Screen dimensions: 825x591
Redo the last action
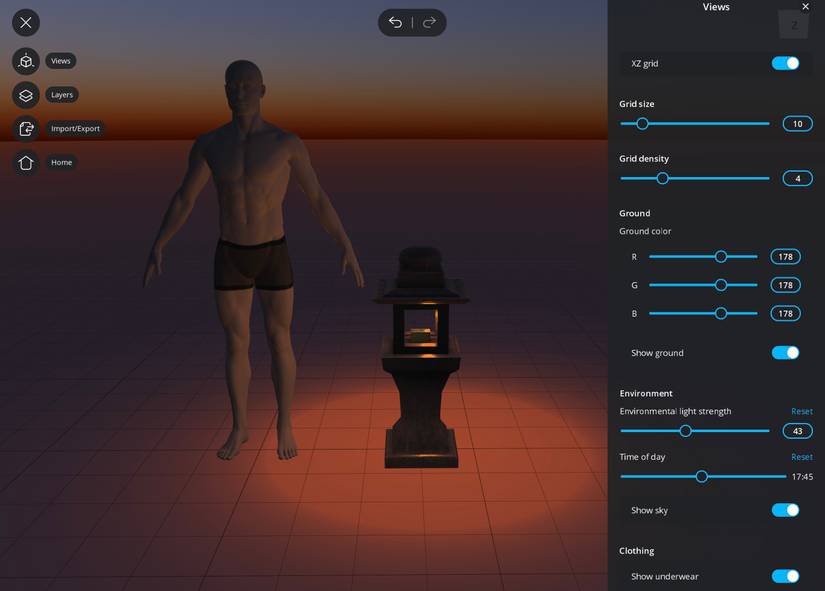point(429,23)
